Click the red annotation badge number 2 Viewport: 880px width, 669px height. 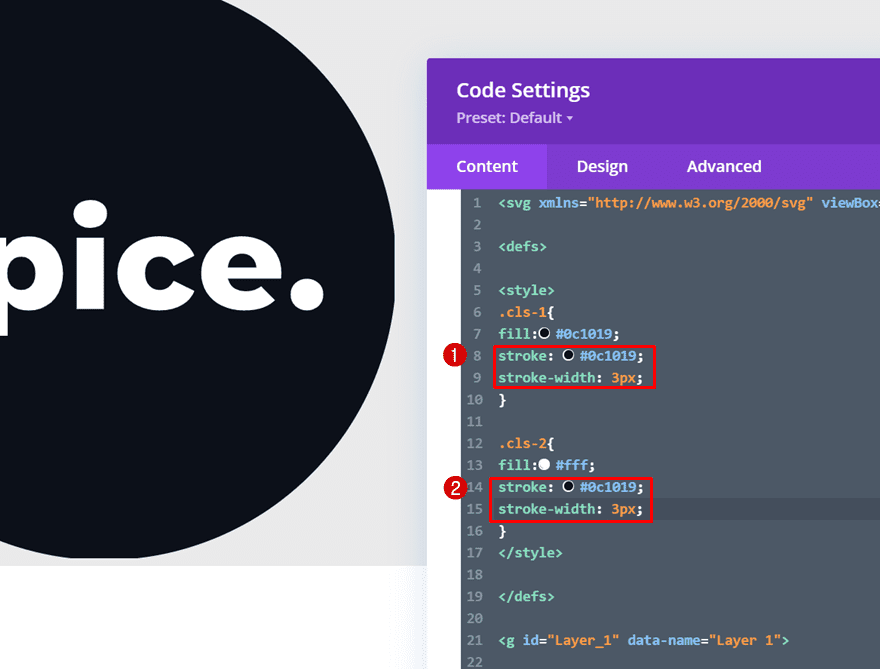tap(455, 487)
